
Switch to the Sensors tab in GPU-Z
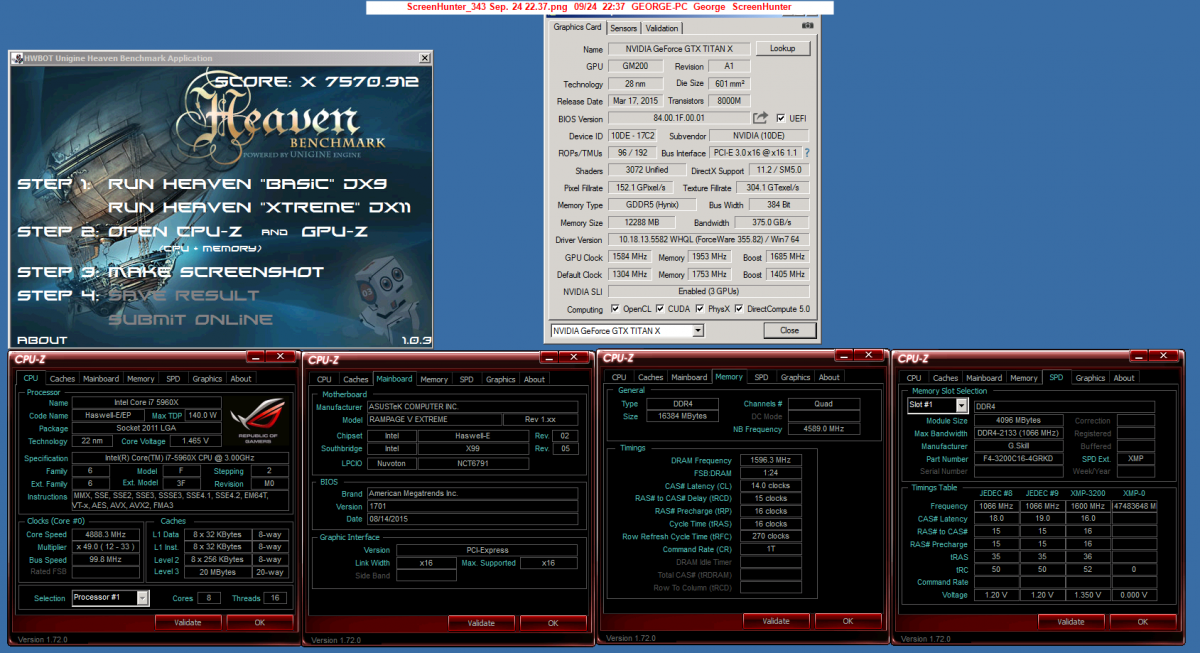(623, 28)
